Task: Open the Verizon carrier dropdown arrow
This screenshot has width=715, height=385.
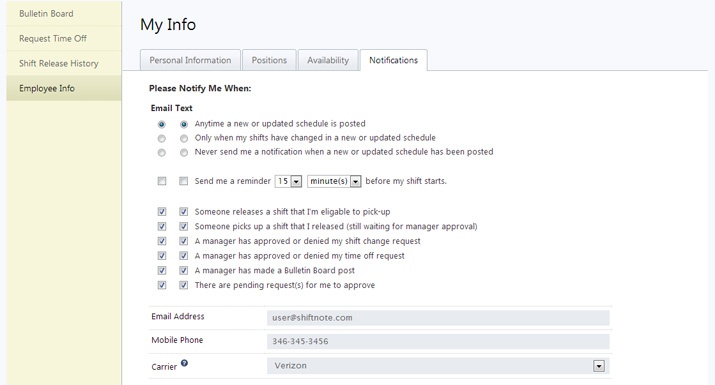Action: [599, 366]
